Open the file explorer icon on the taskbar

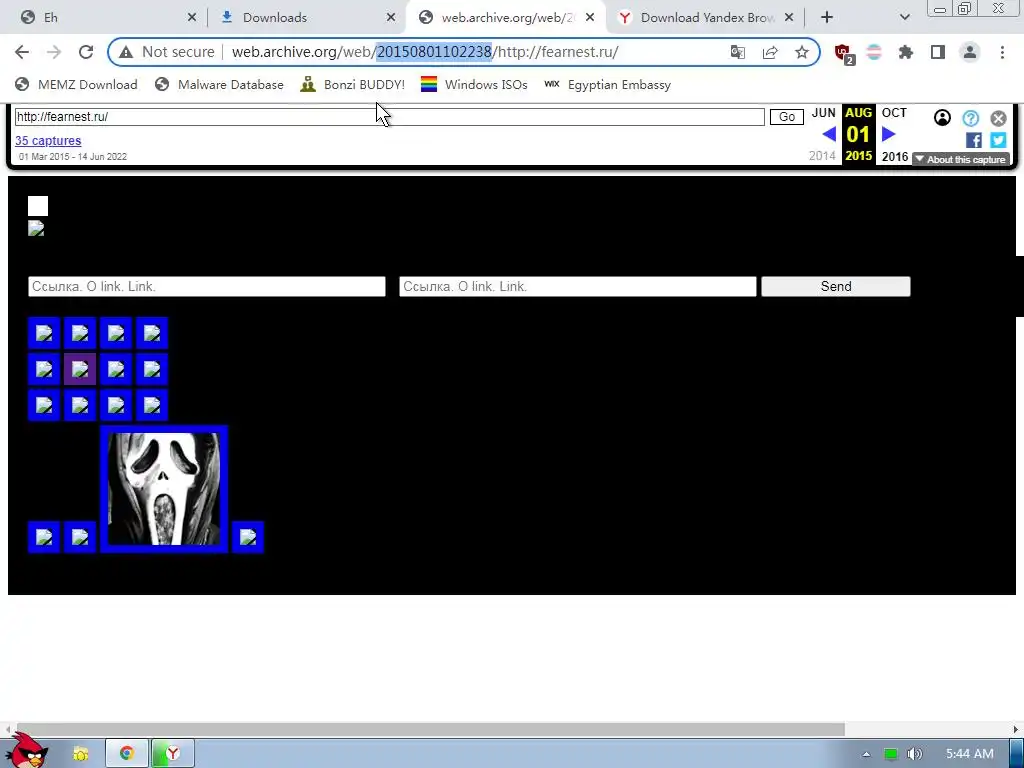(80, 754)
